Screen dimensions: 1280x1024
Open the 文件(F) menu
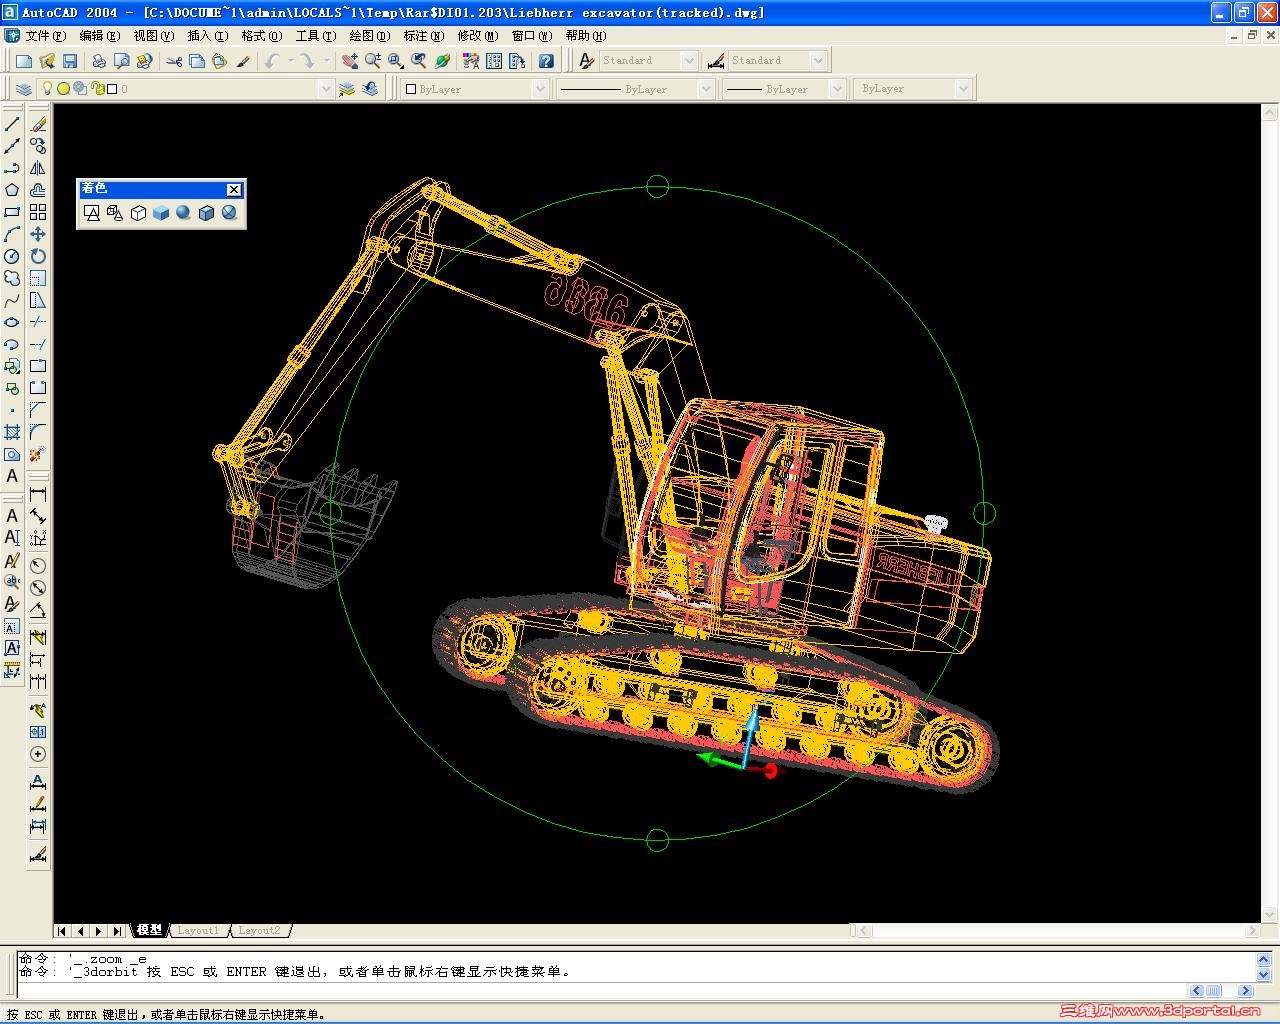tap(45, 36)
